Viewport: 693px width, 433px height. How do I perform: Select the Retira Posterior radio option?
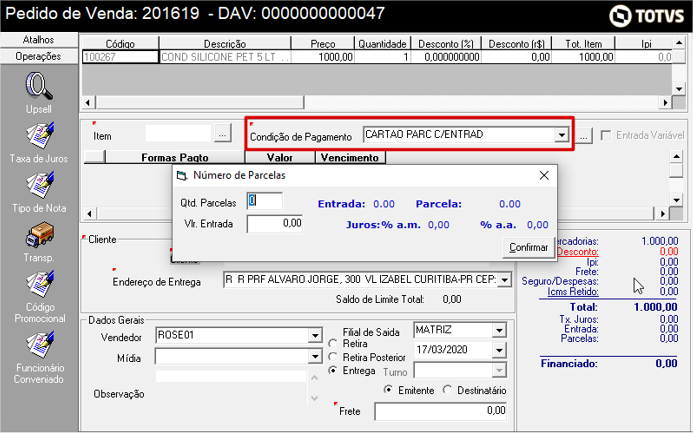pyautogui.click(x=333, y=357)
